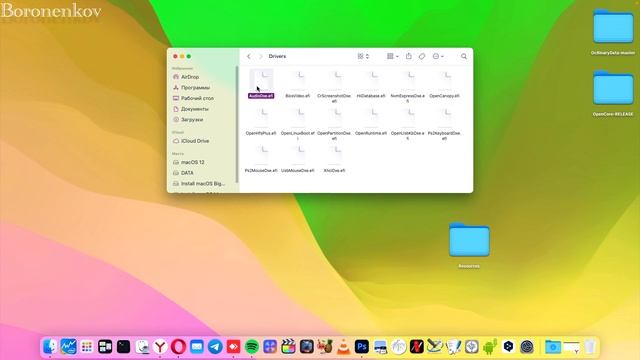
Task: Open Finder from the dock
Action: click(50, 347)
